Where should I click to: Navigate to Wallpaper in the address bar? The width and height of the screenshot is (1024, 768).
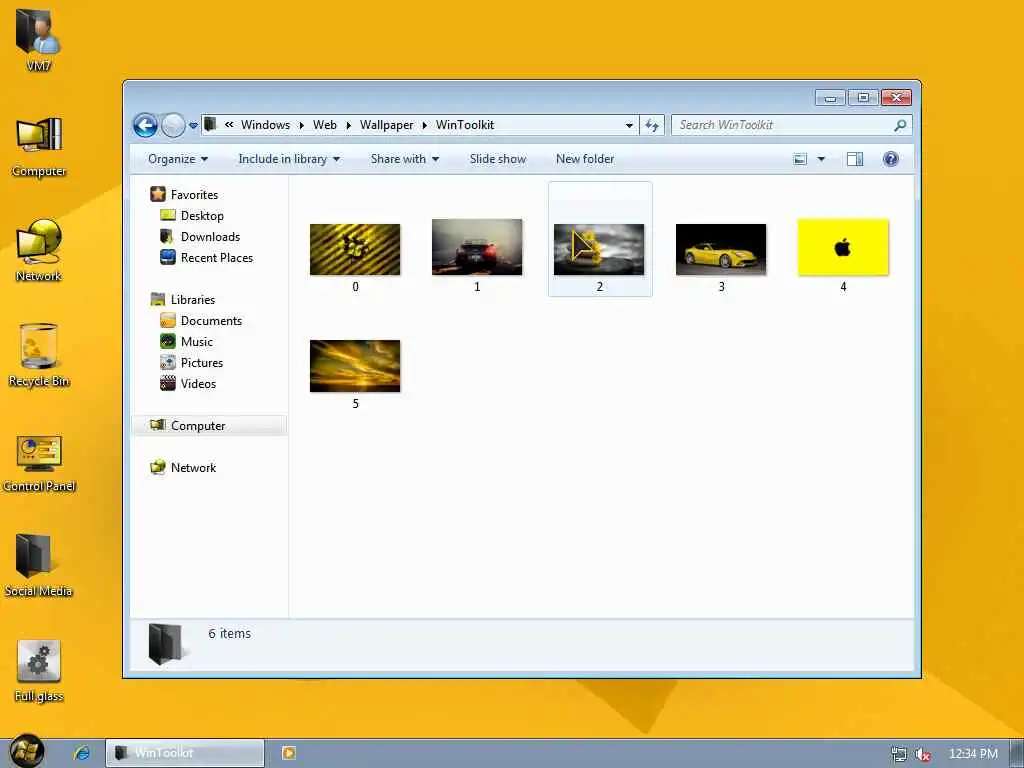coord(387,125)
